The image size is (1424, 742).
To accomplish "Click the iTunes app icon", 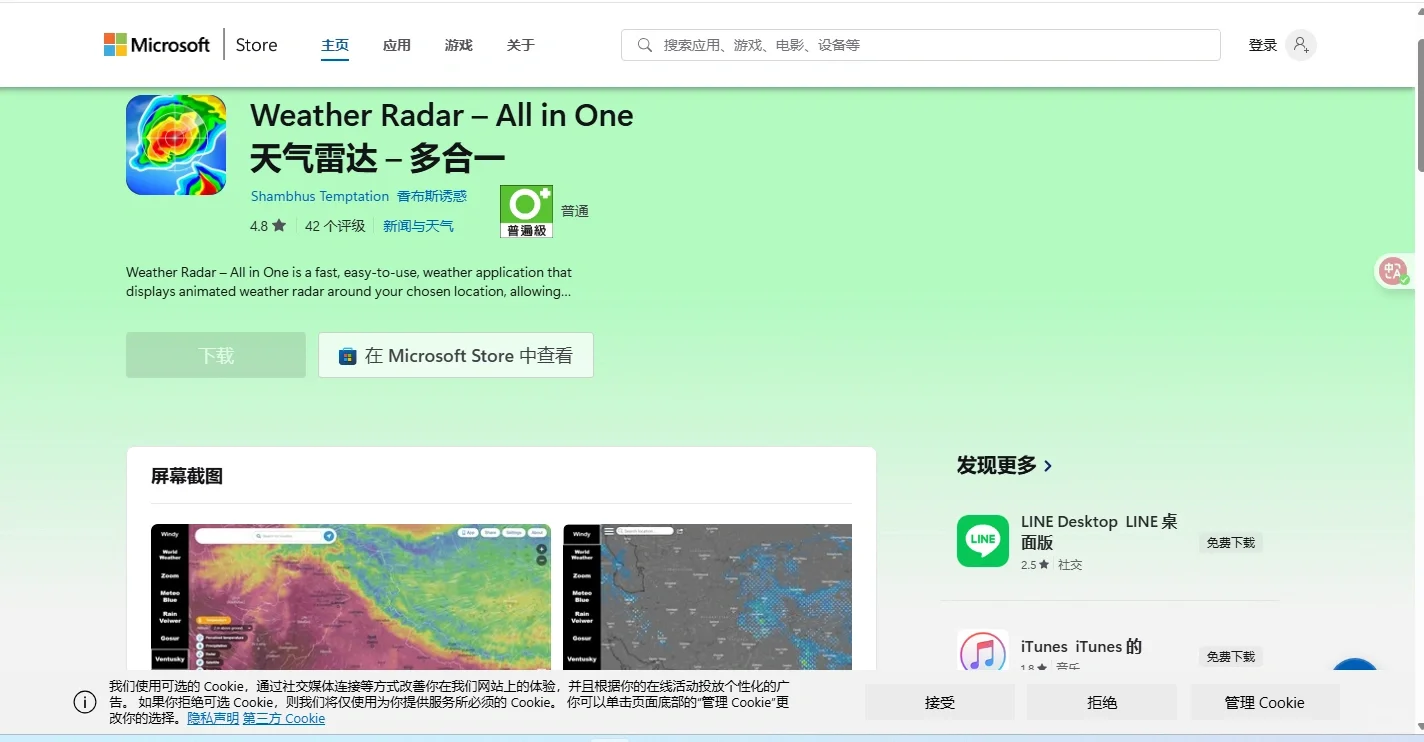I will point(982,651).
